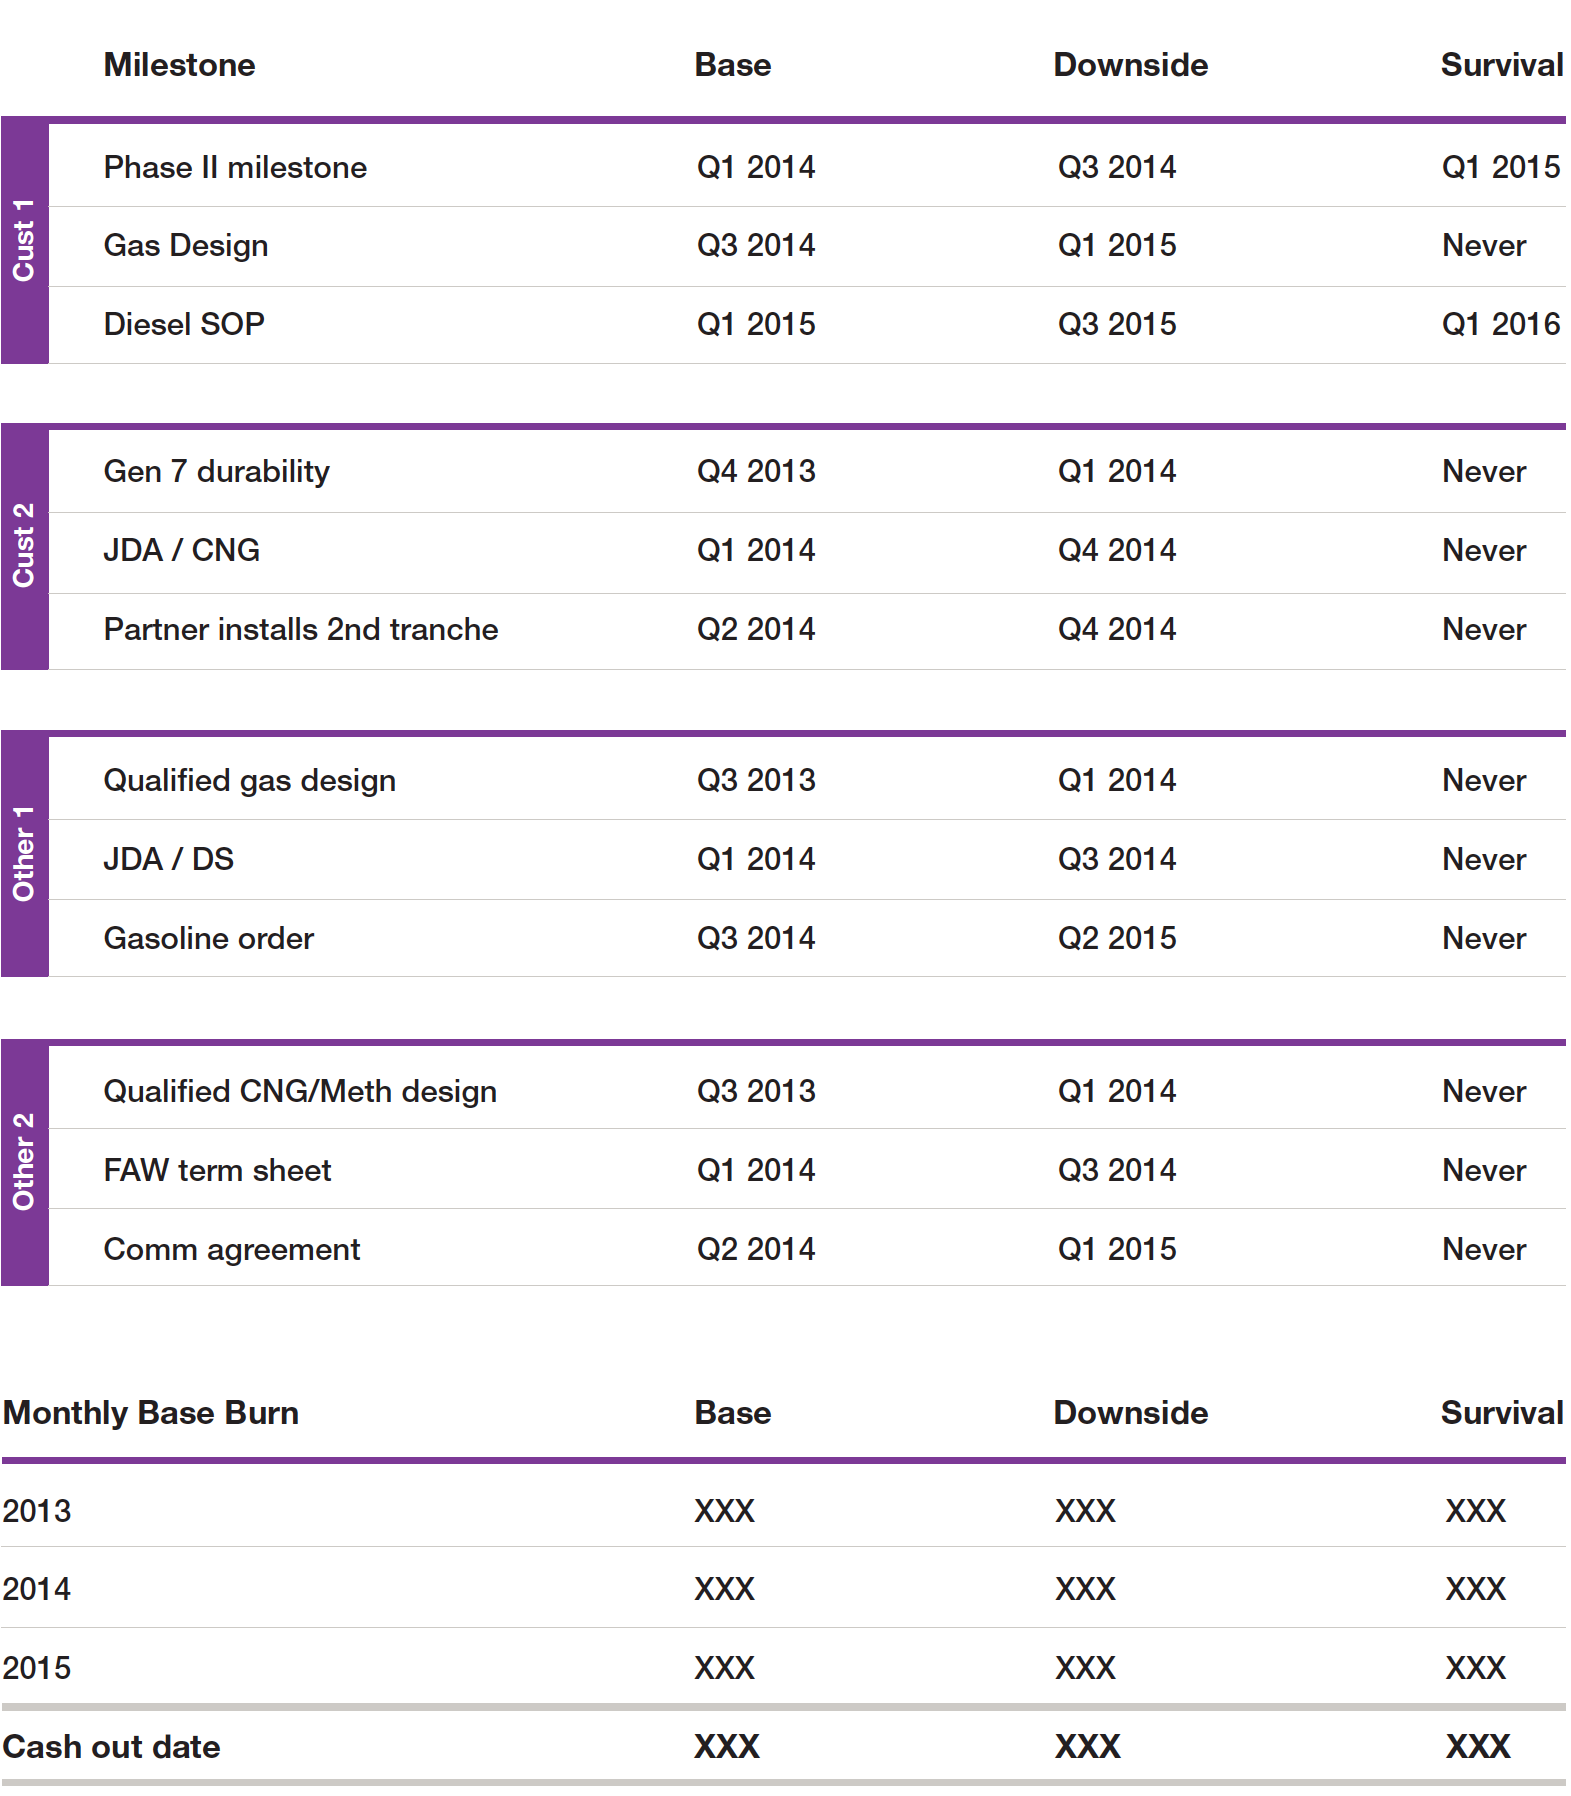Click the Qualified gas design label
1571x1796 pixels.
click(x=250, y=781)
